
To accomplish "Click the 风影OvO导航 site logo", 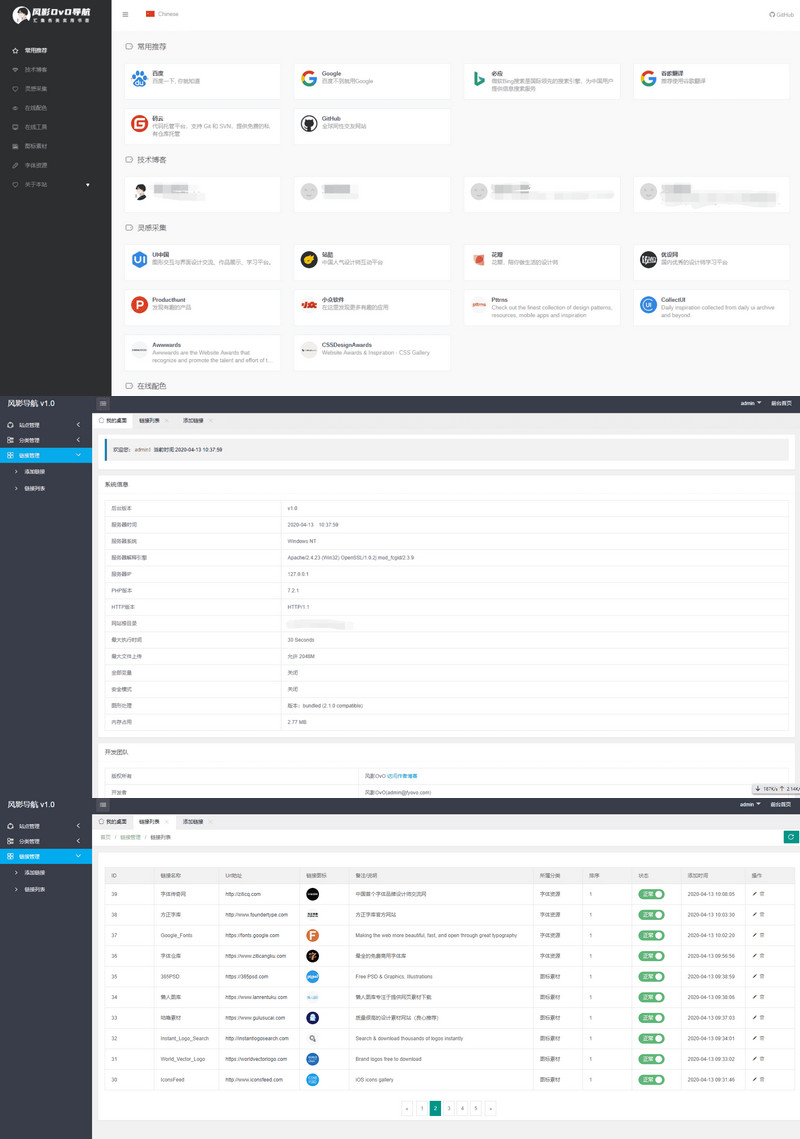I will click(x=52, y=15).
